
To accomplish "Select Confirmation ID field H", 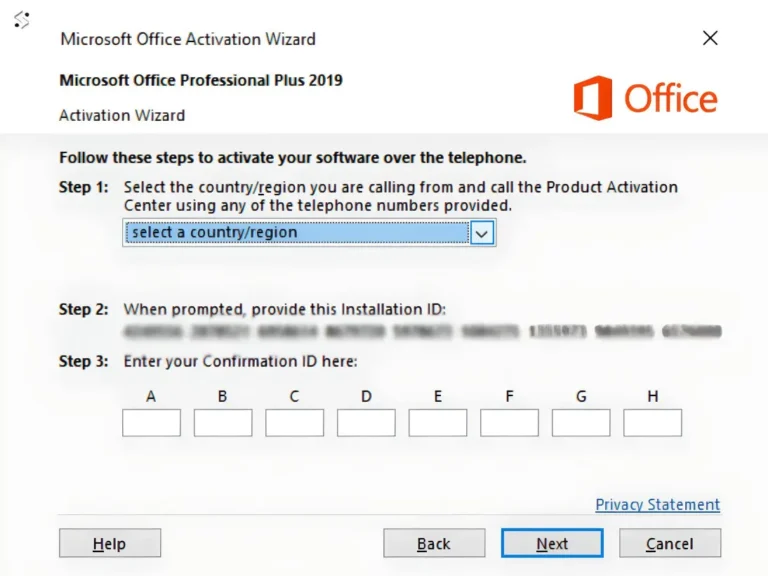I will point(653,423).
